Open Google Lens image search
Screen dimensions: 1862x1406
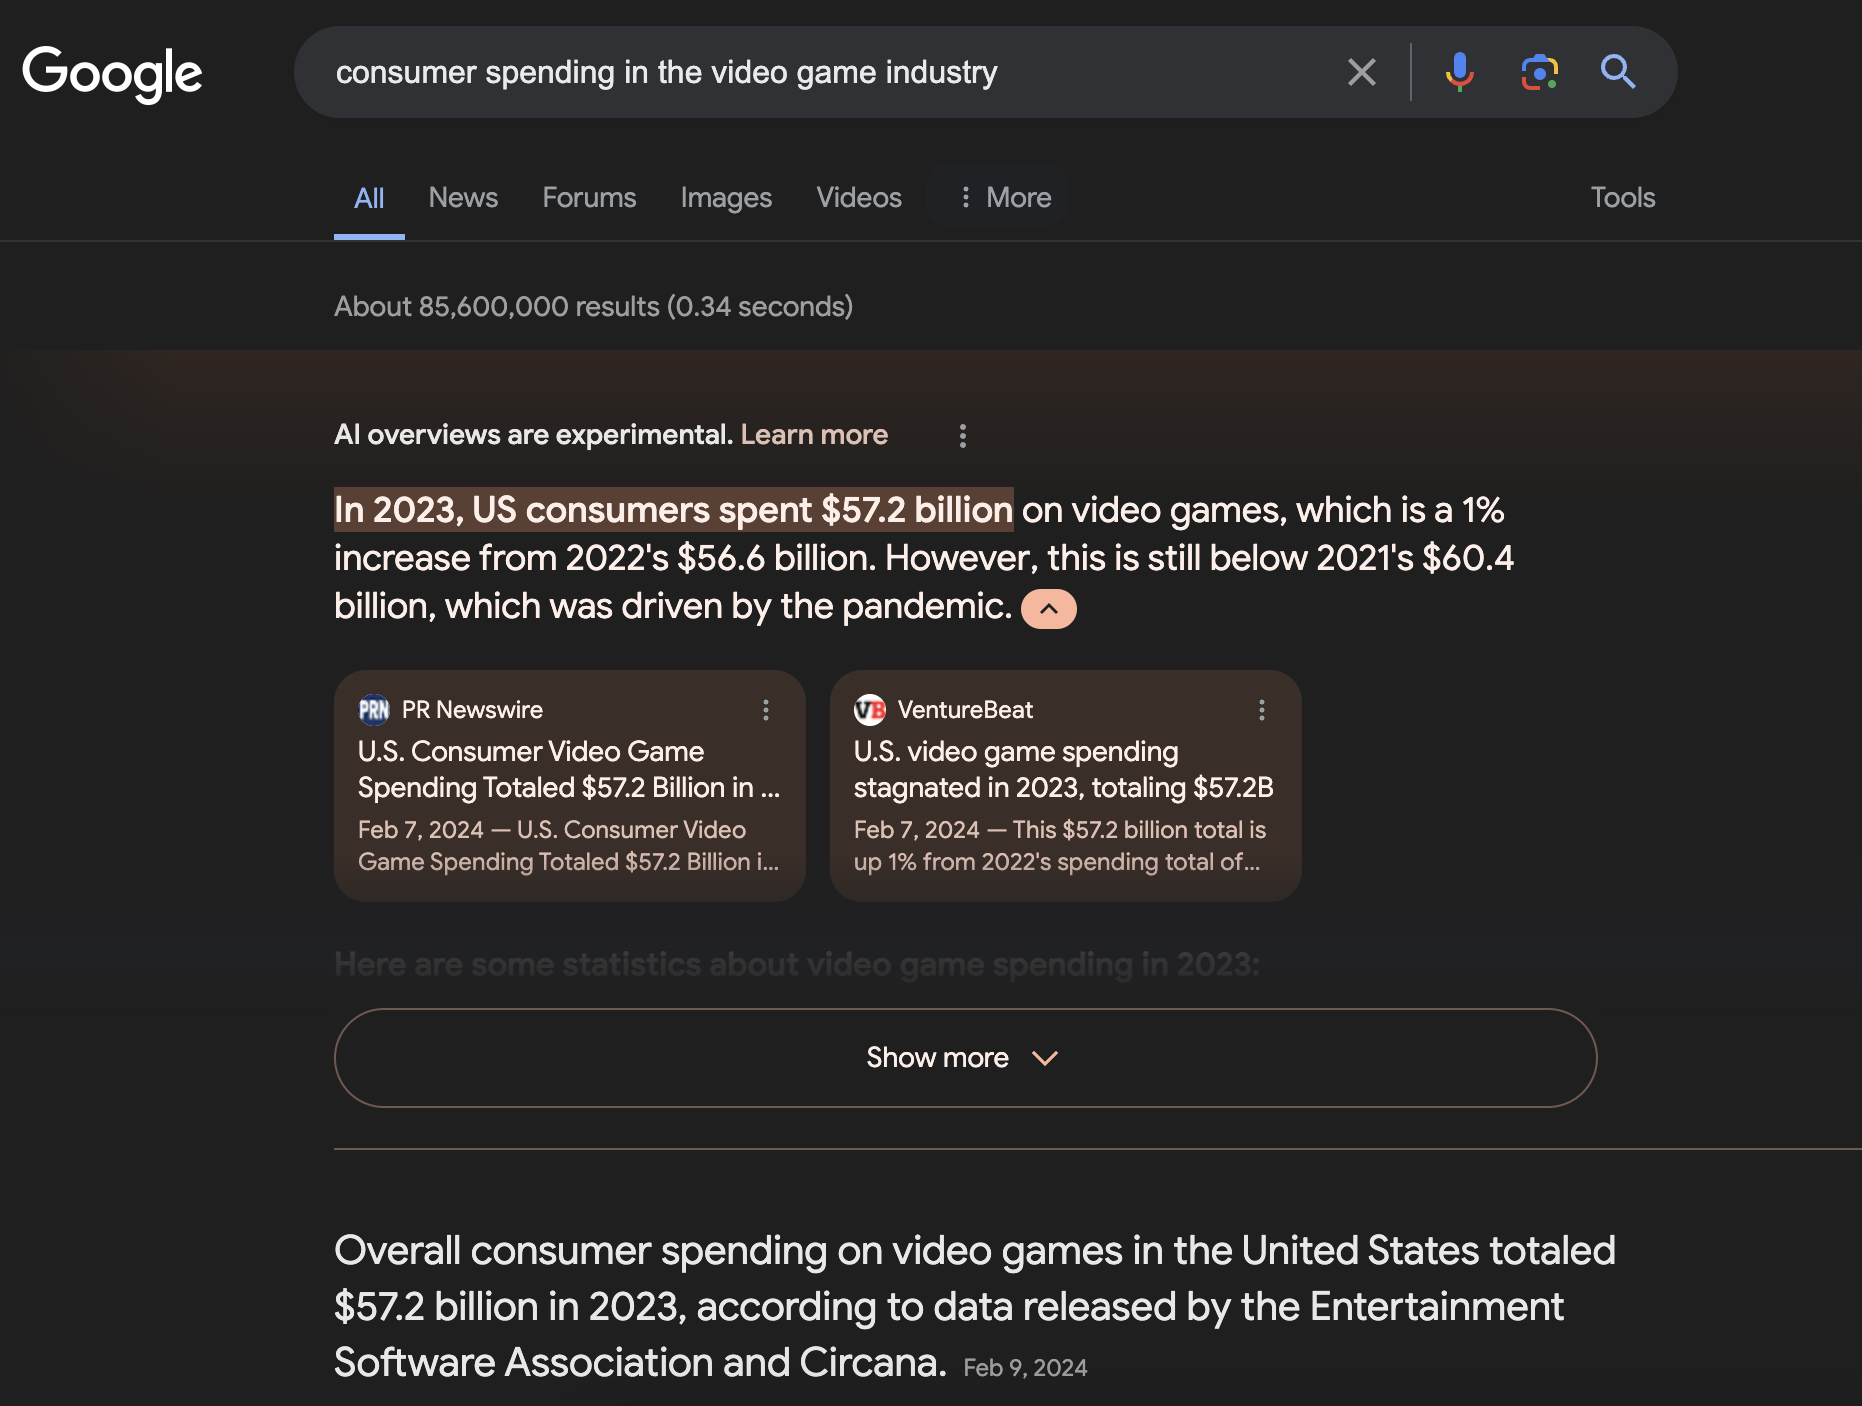[1539, 72]
